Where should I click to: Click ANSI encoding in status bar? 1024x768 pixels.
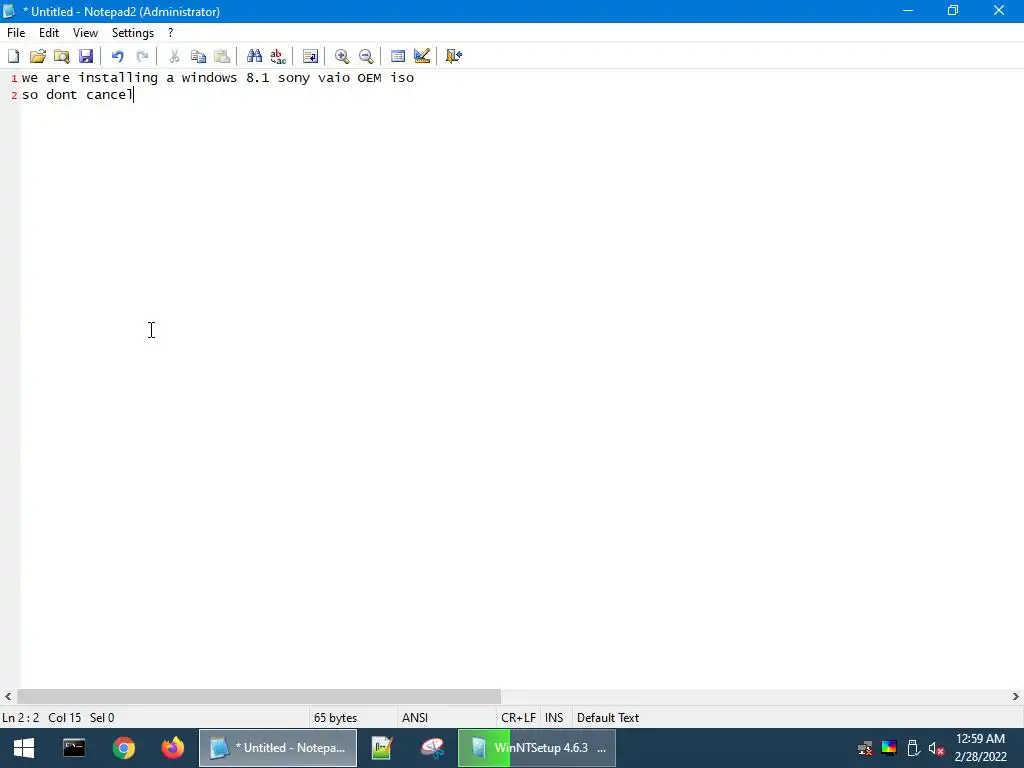tap(415, 718)
